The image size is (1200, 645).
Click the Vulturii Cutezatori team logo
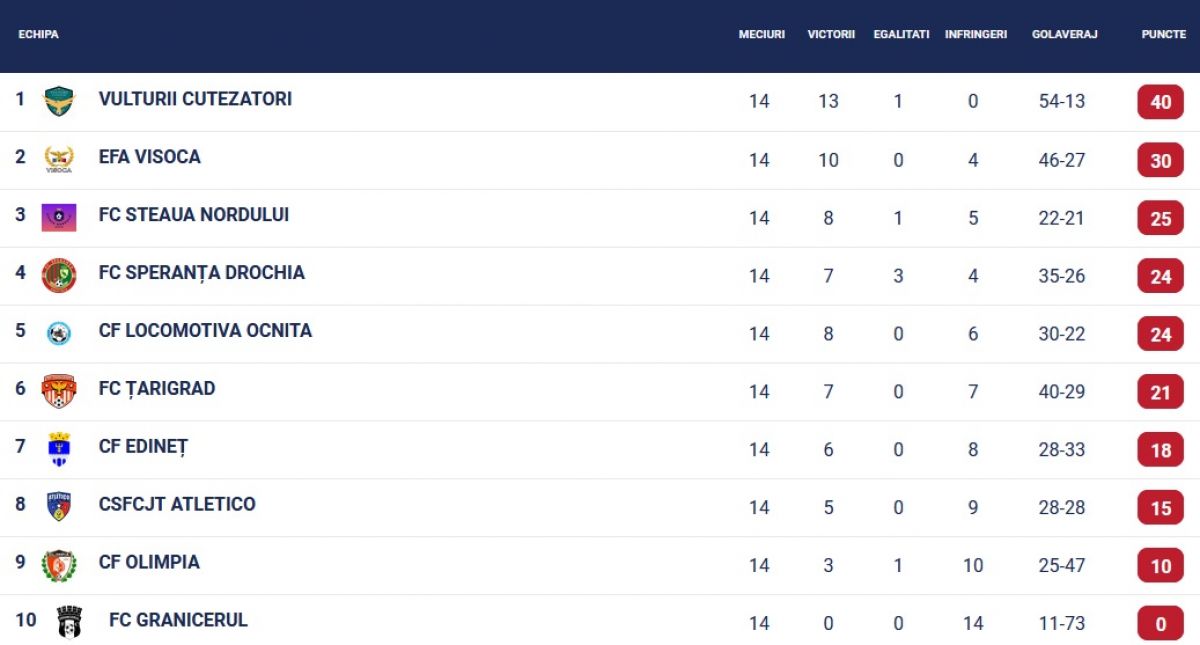click(59, 101)
